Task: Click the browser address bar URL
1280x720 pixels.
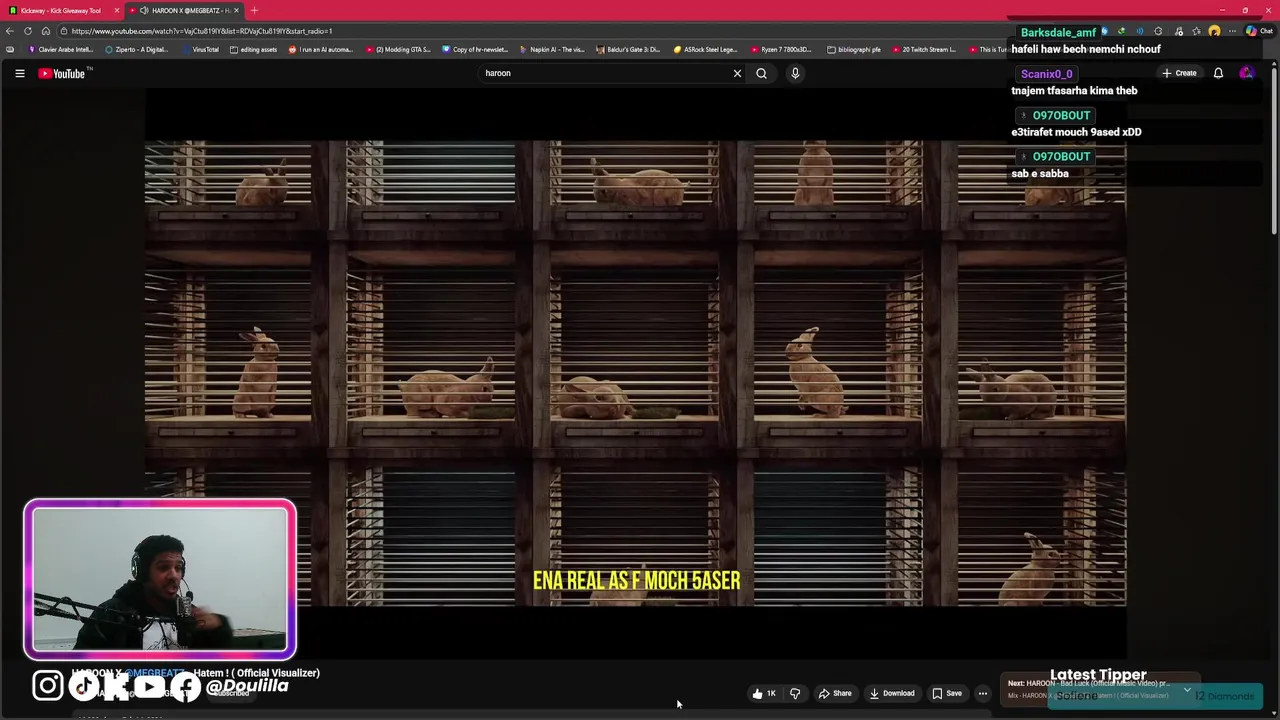Action: coord(202,31)
